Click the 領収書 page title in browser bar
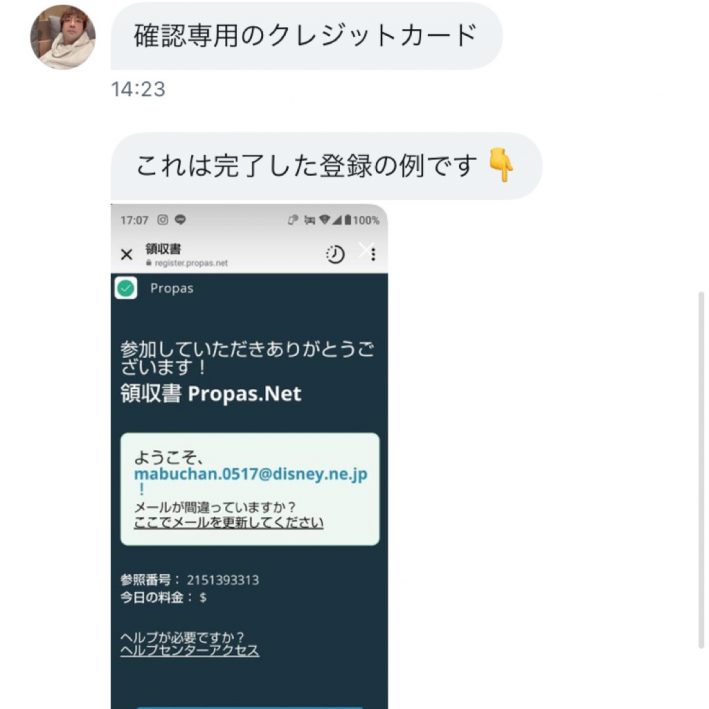Viewport: 709px width, 709px height. click(163, 249)
